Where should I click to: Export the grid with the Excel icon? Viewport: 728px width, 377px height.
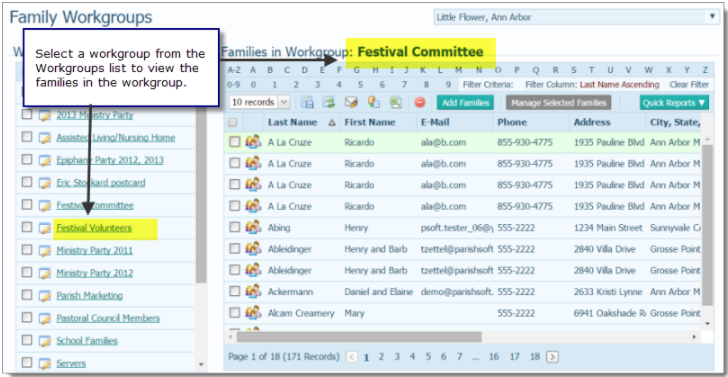point(396,103)
